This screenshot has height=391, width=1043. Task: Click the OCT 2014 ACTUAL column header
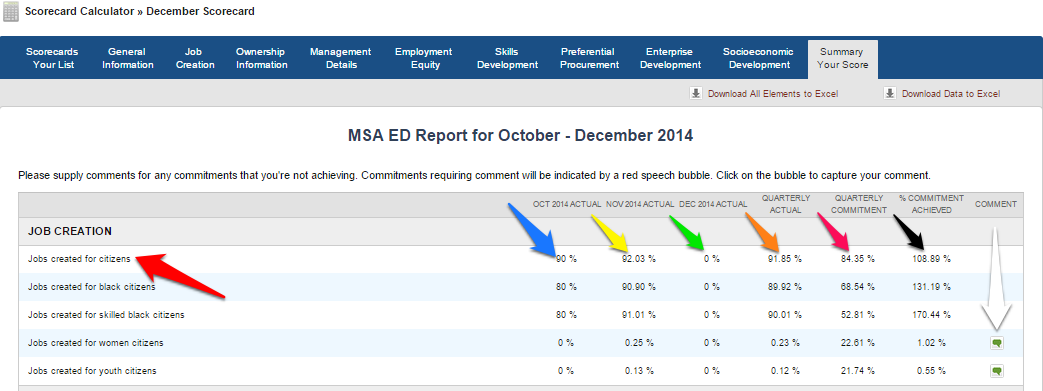(x=567, y=204)
